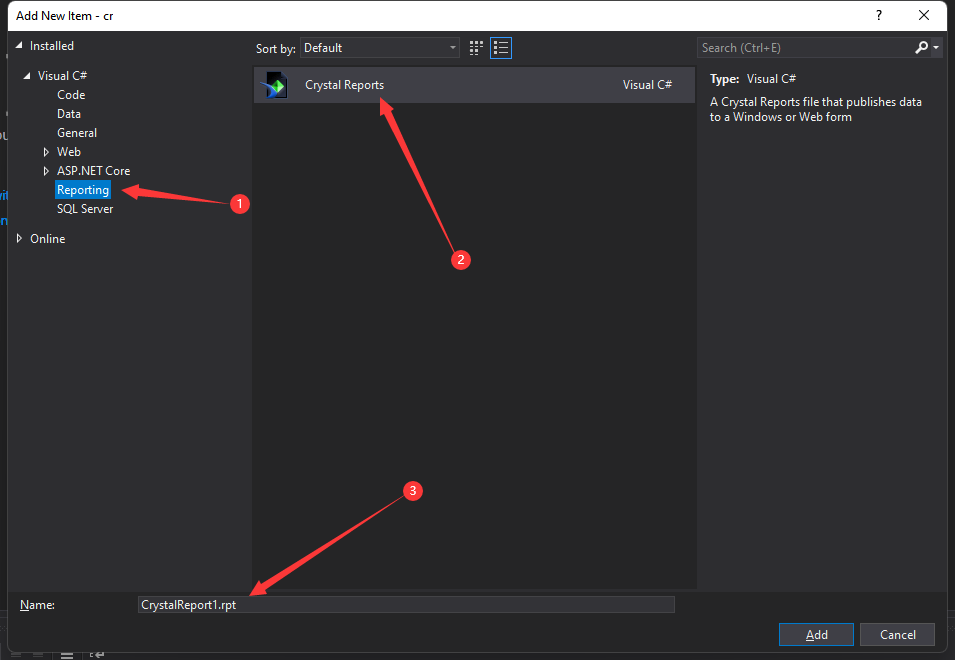Select the Data category
The image size is (955, 660).
(69, 114)
